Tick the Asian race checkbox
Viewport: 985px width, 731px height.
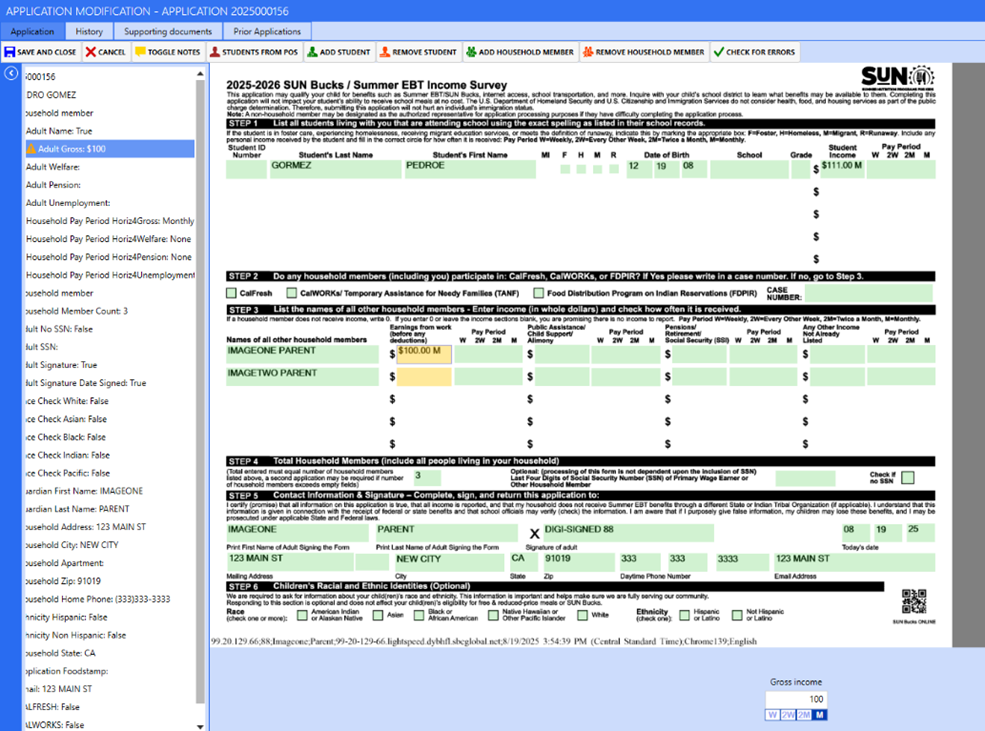coord(378,615)
